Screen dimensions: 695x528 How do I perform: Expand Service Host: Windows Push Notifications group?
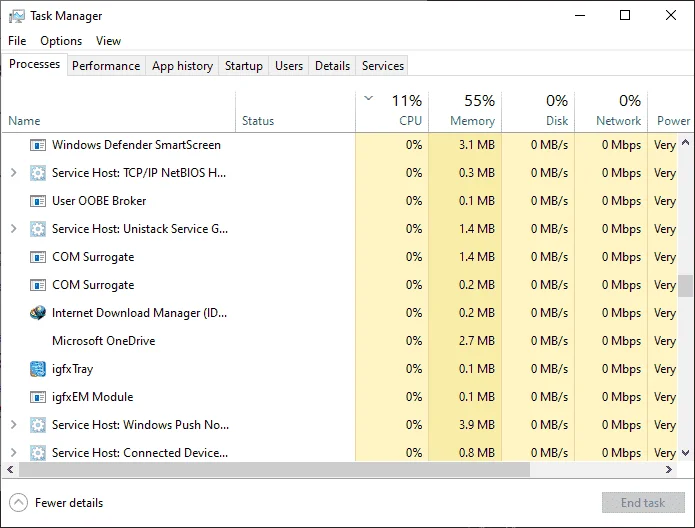[x=13, y=425]
